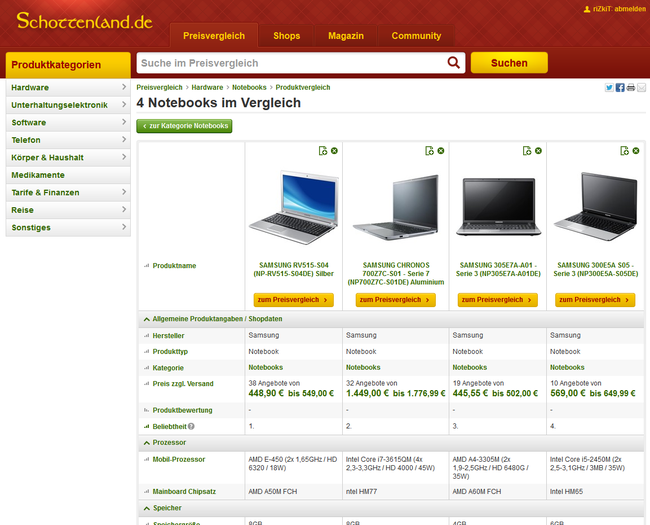Remove Samsung 300E5A S05 from comparison
650x525 pixels.
tap(635, 151)
